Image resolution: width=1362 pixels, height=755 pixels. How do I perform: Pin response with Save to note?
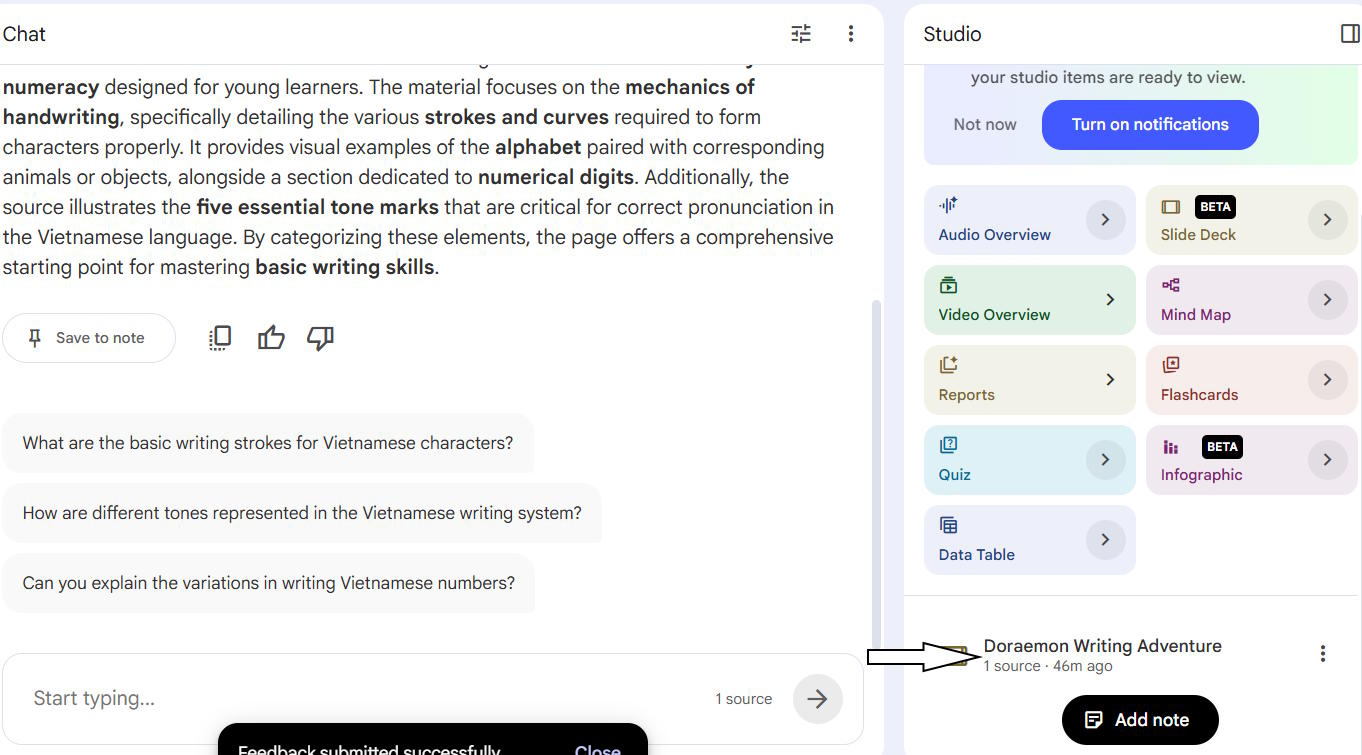click(x=89, y=338)
